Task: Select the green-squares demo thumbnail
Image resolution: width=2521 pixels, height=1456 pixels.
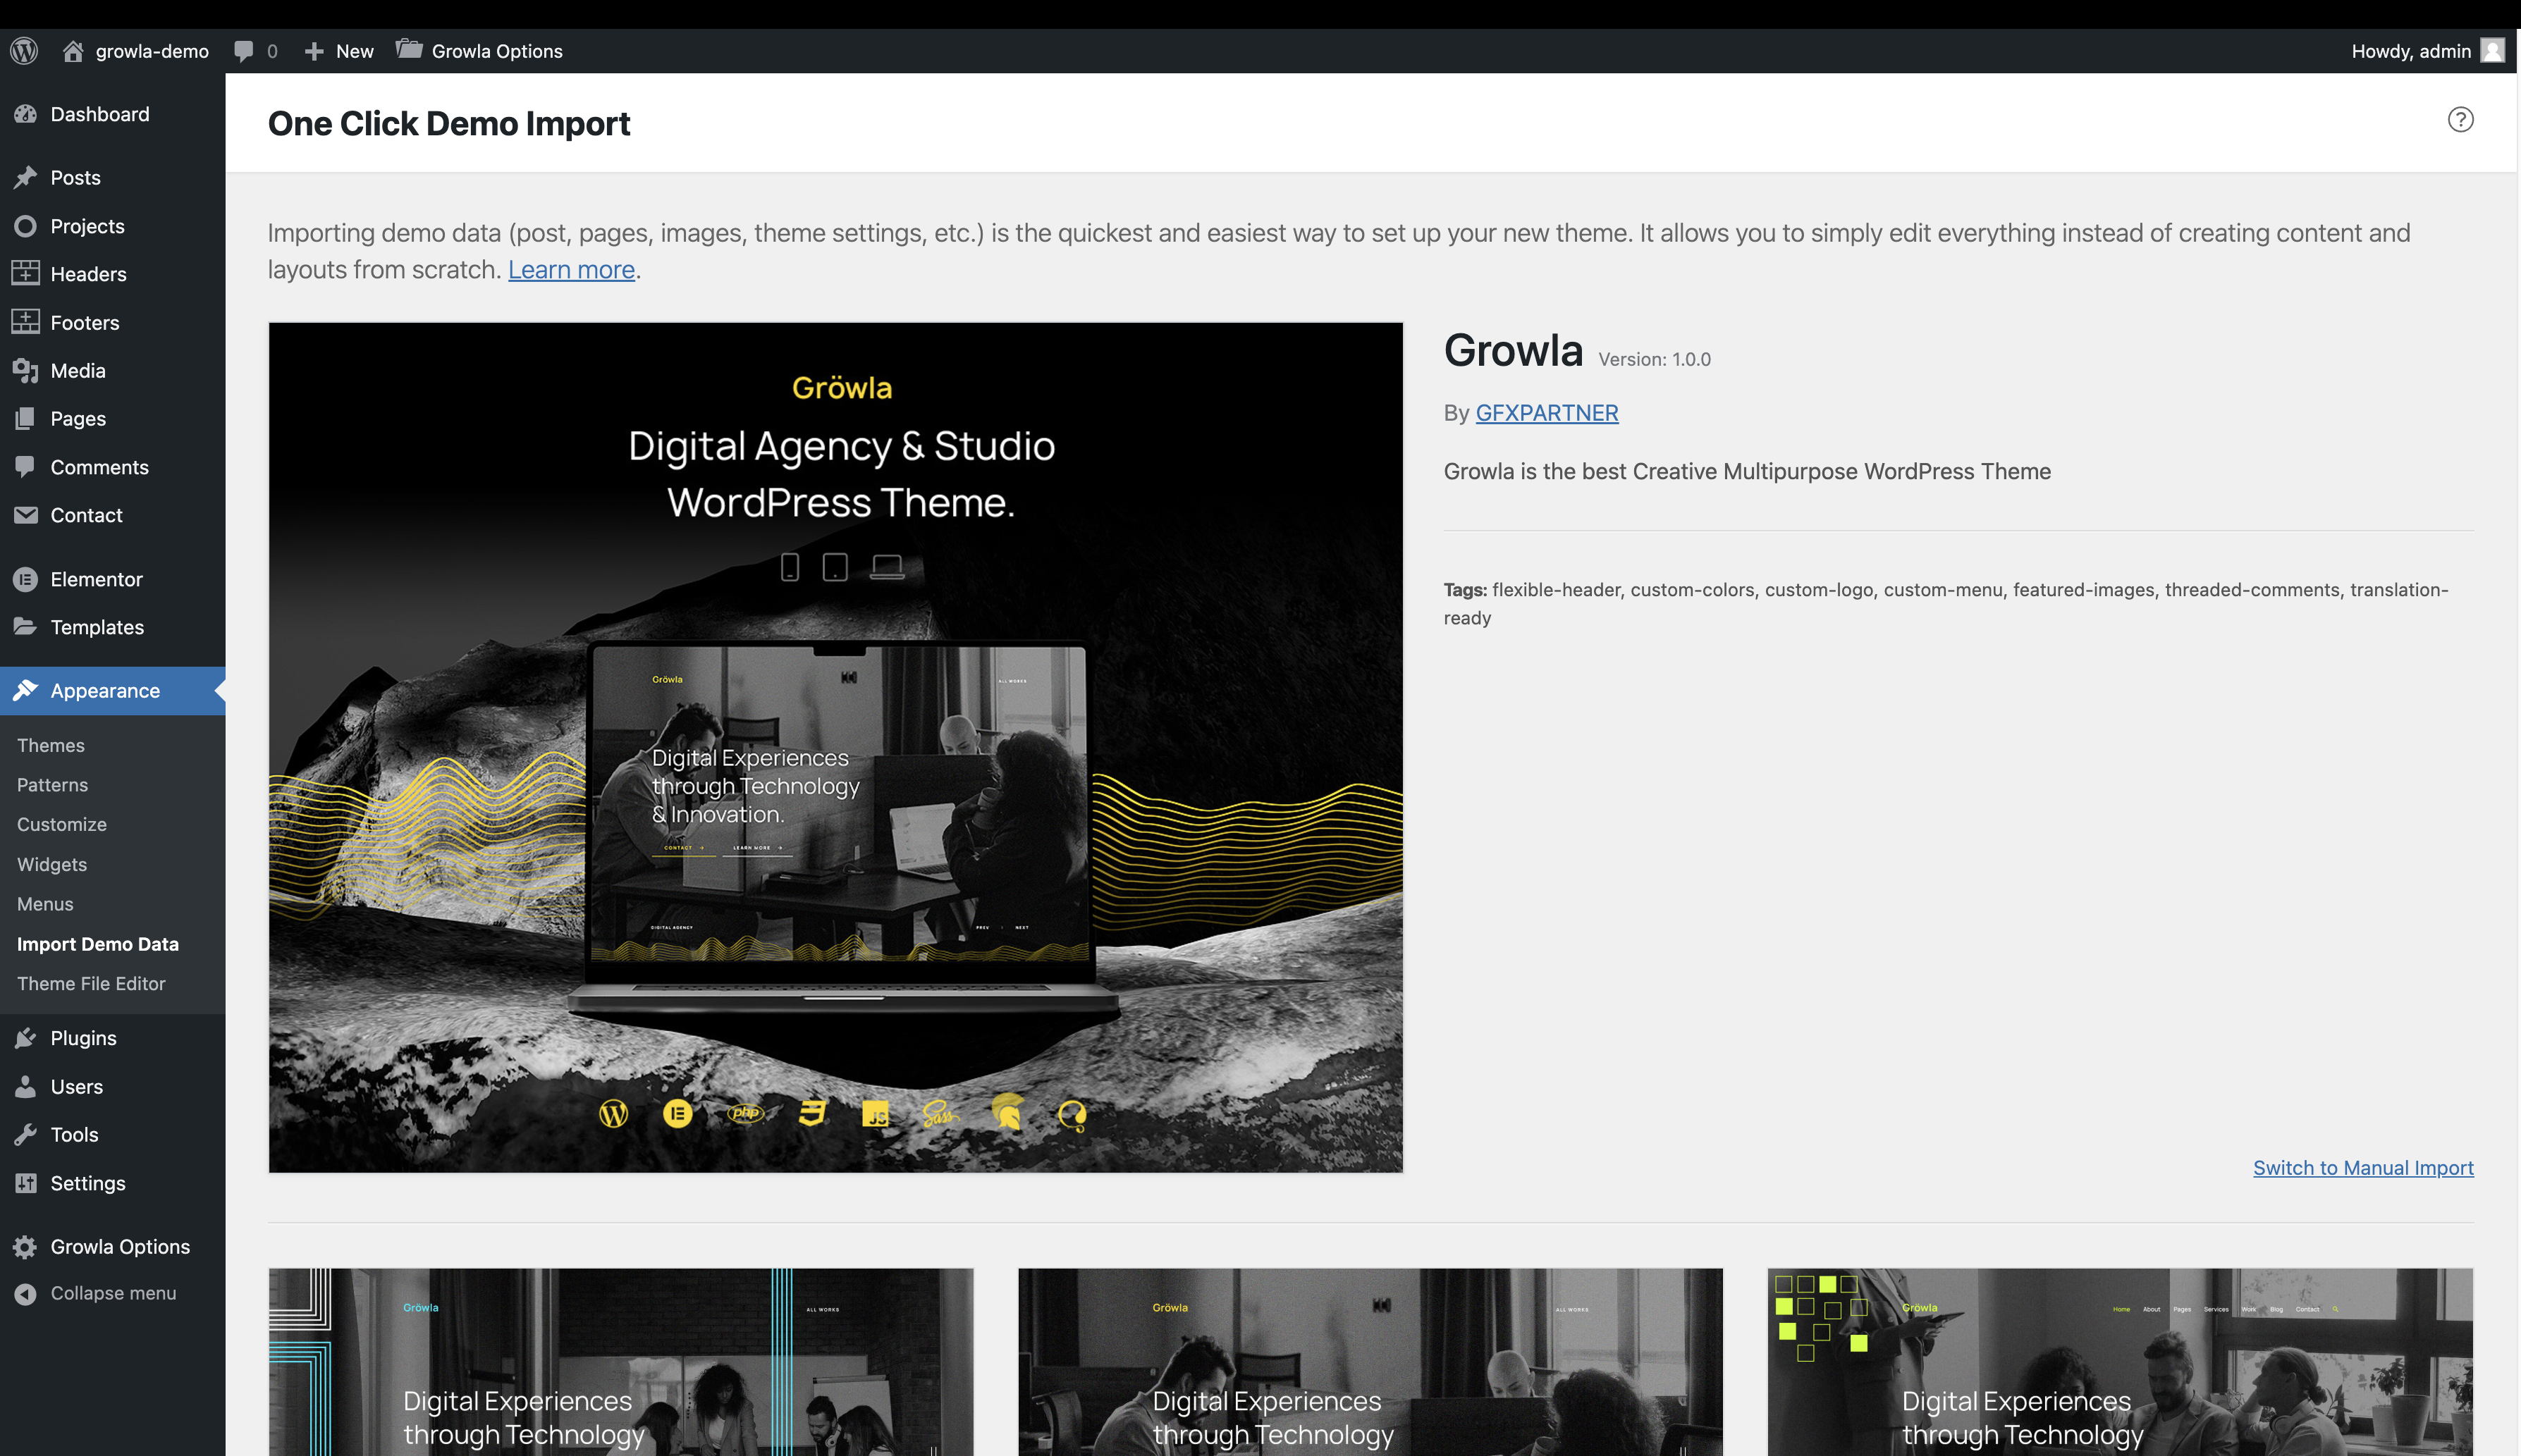Action: (x=2120, y=1362)
